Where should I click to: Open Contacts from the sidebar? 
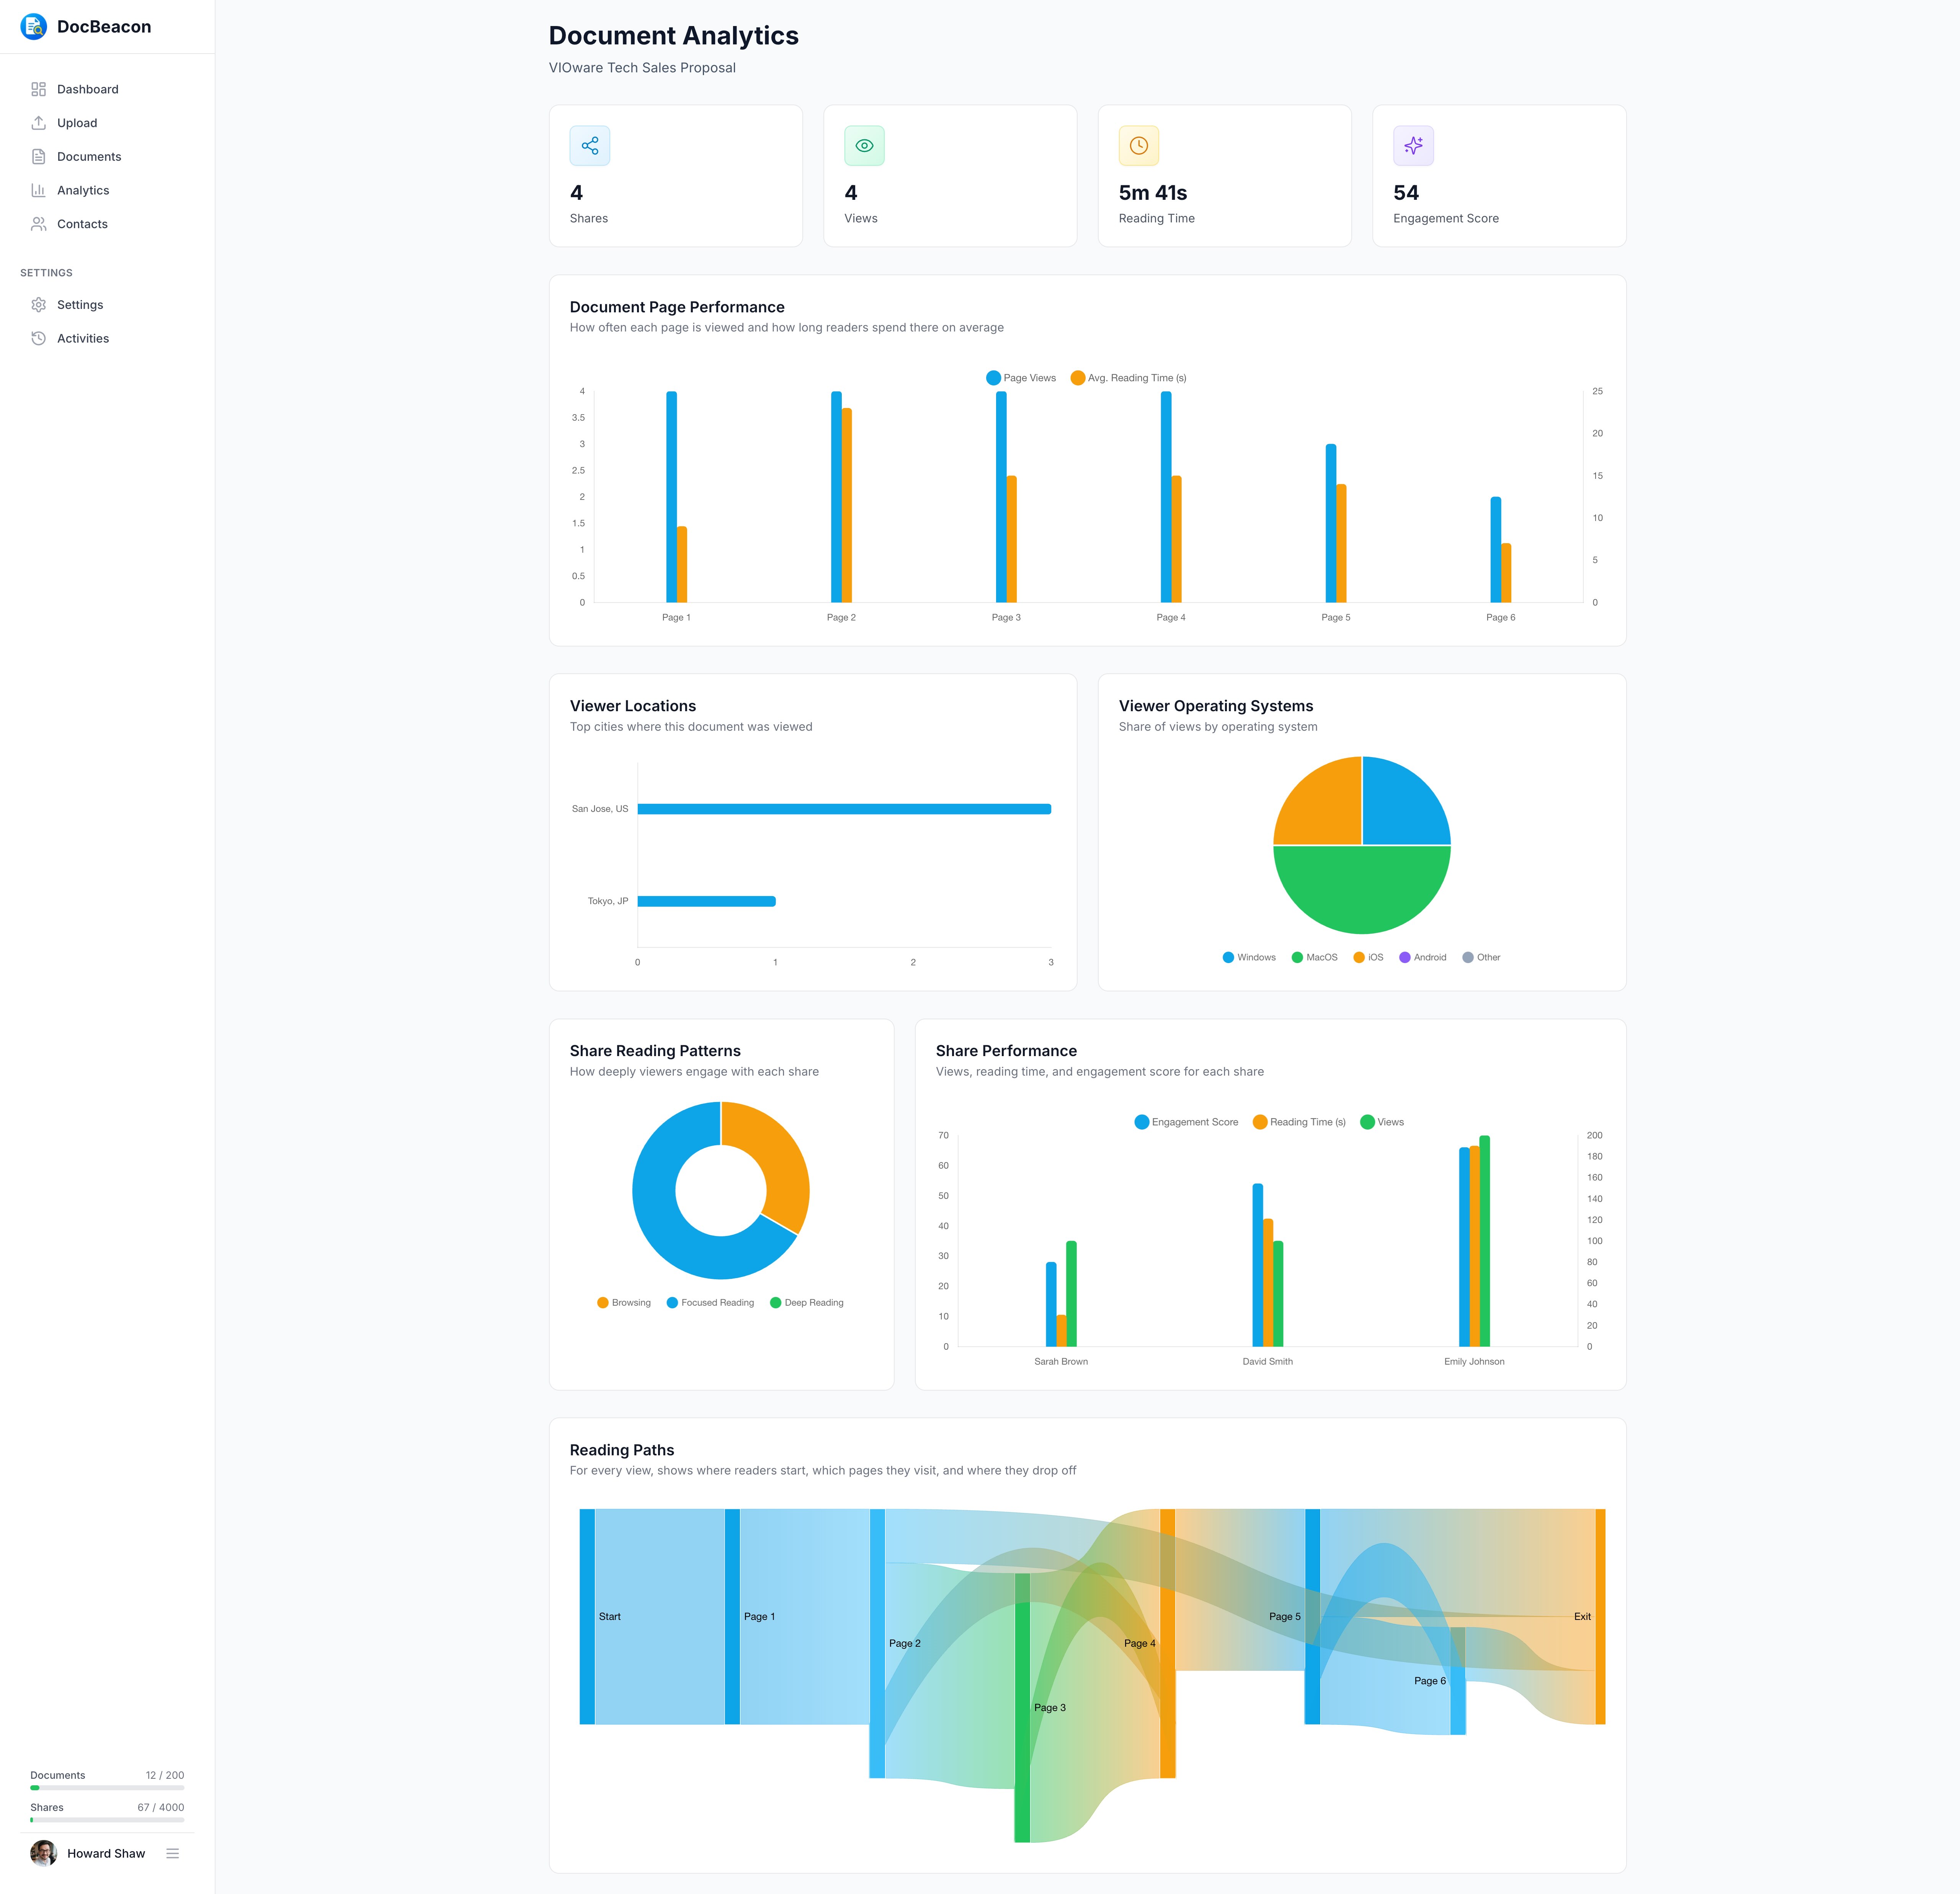pos(82,223)
